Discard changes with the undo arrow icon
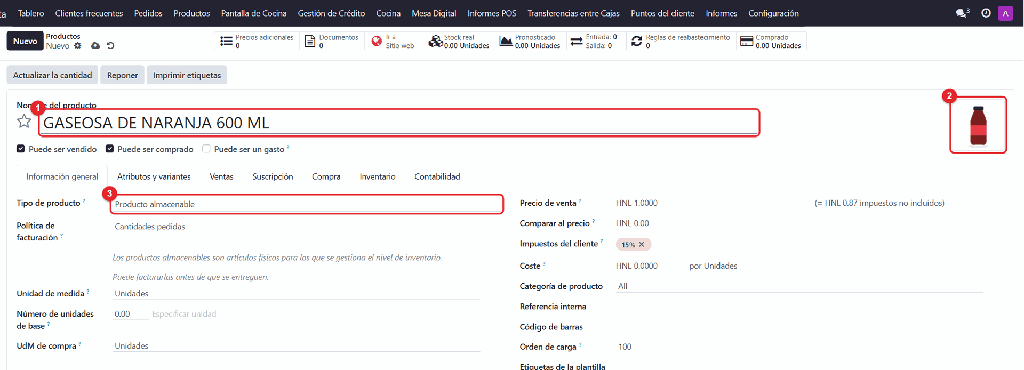1024x370 pixels. [x=110, y=46]
